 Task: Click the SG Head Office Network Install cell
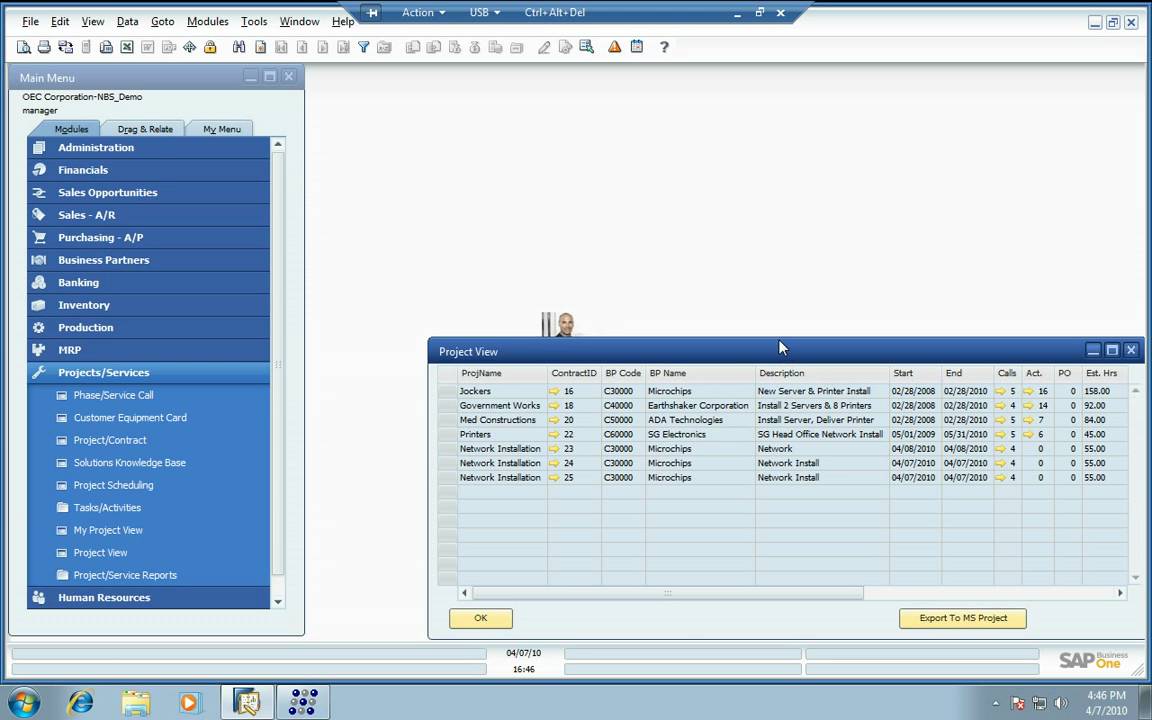822,434
